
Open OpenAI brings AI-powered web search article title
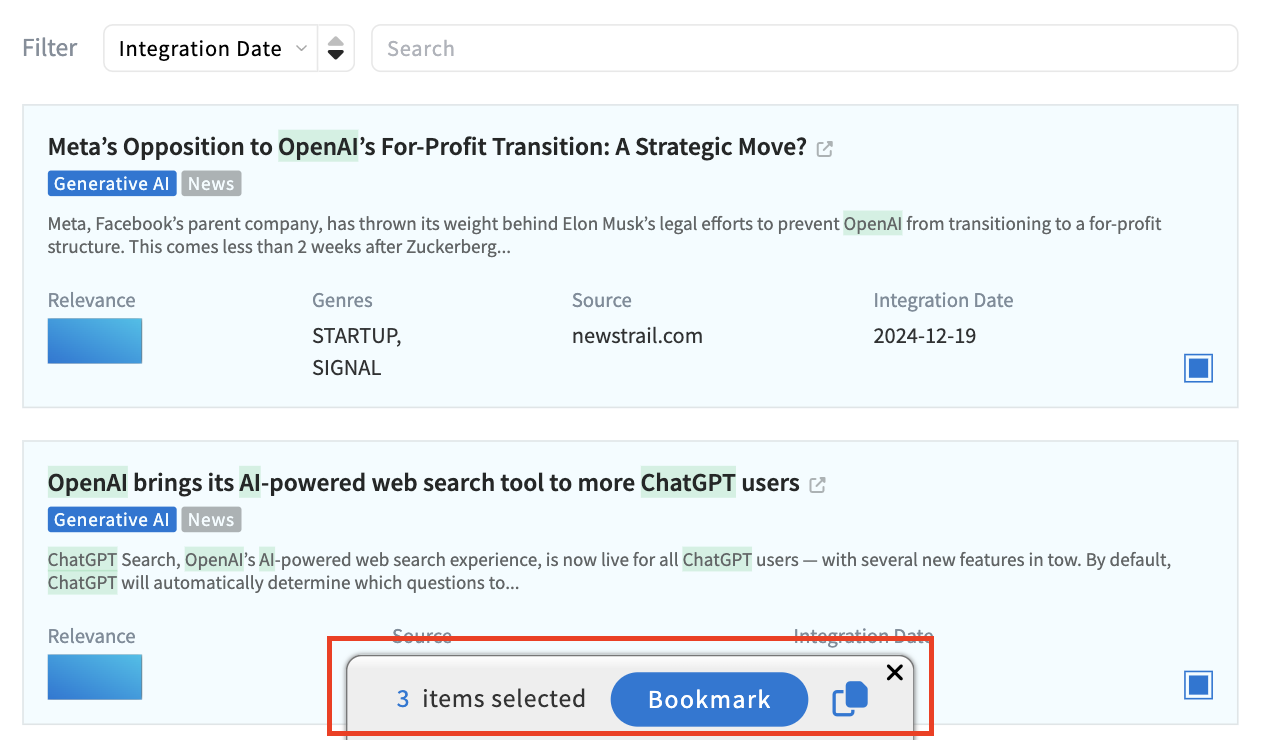[423, 483]
